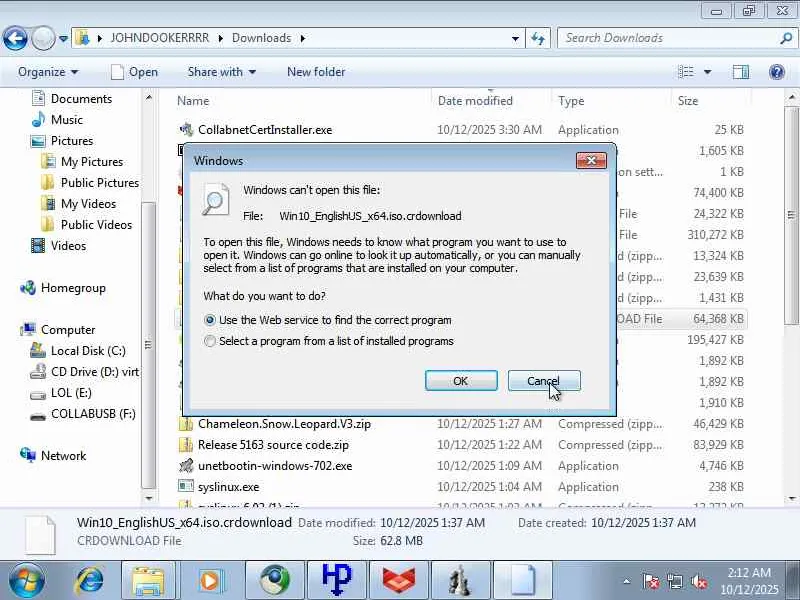
Task: Click Windows Explorer taskbar icon
Action: tap(148, 581)
